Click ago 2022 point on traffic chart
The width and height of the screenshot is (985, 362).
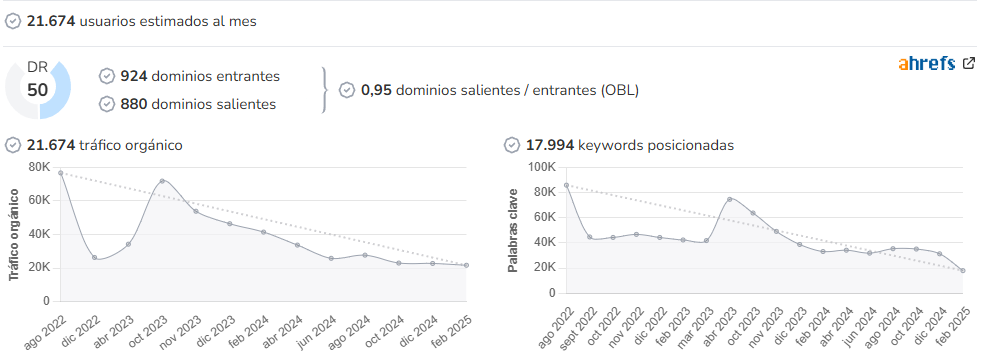[x=61, y=173]
